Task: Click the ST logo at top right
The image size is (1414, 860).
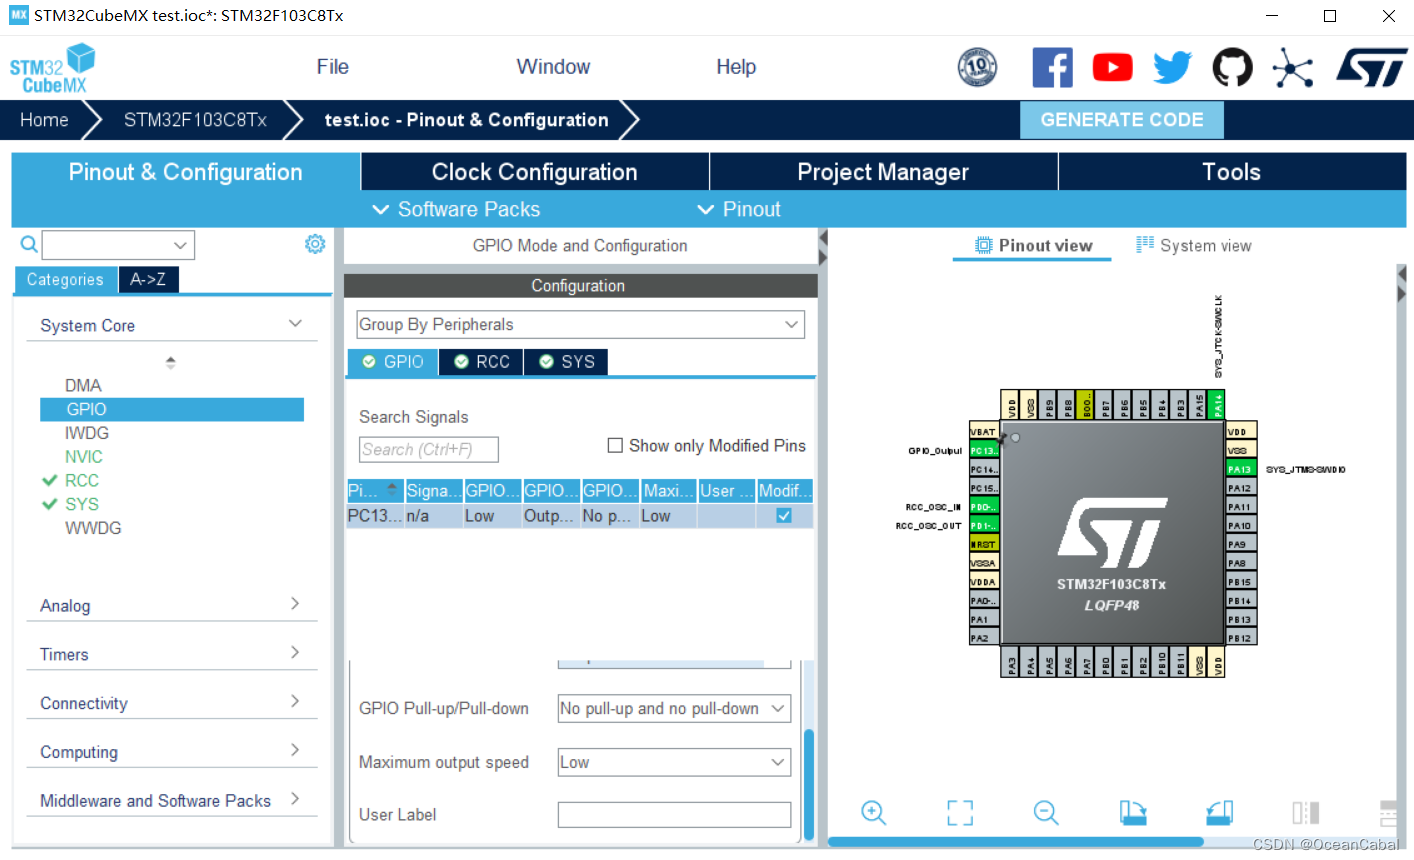Action: tap(1371, 68)
